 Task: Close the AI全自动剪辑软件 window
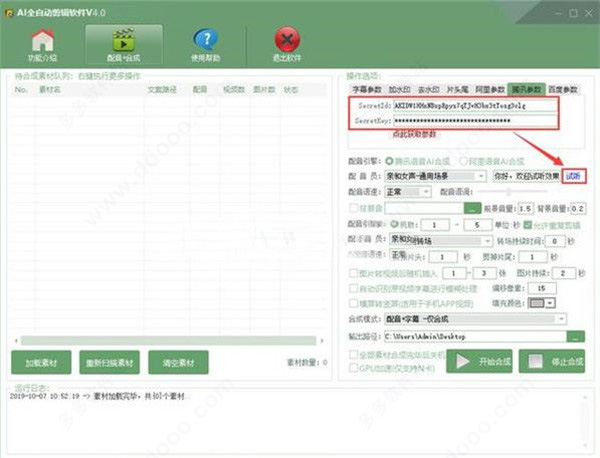(x=589, y=13)
